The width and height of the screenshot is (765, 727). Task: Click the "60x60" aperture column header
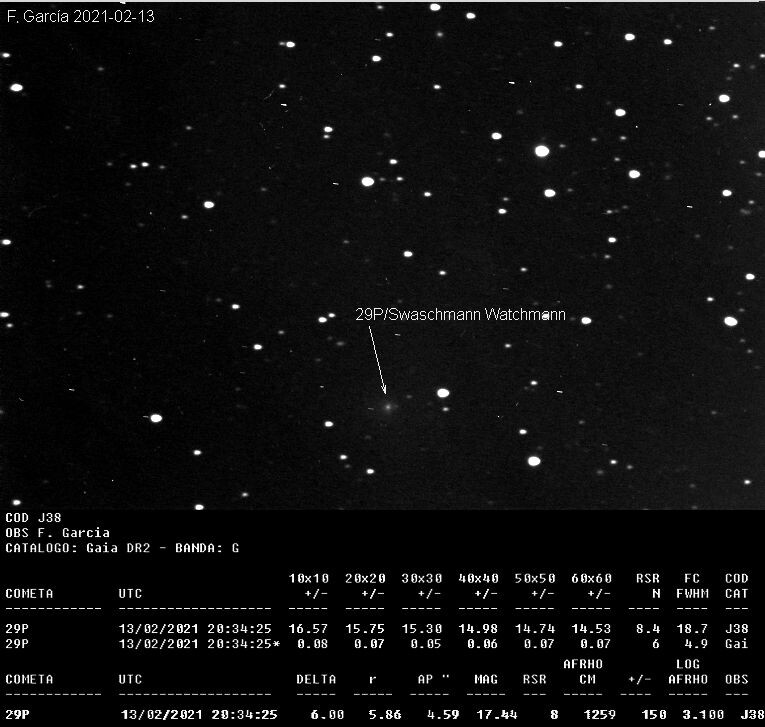point(592,579)
